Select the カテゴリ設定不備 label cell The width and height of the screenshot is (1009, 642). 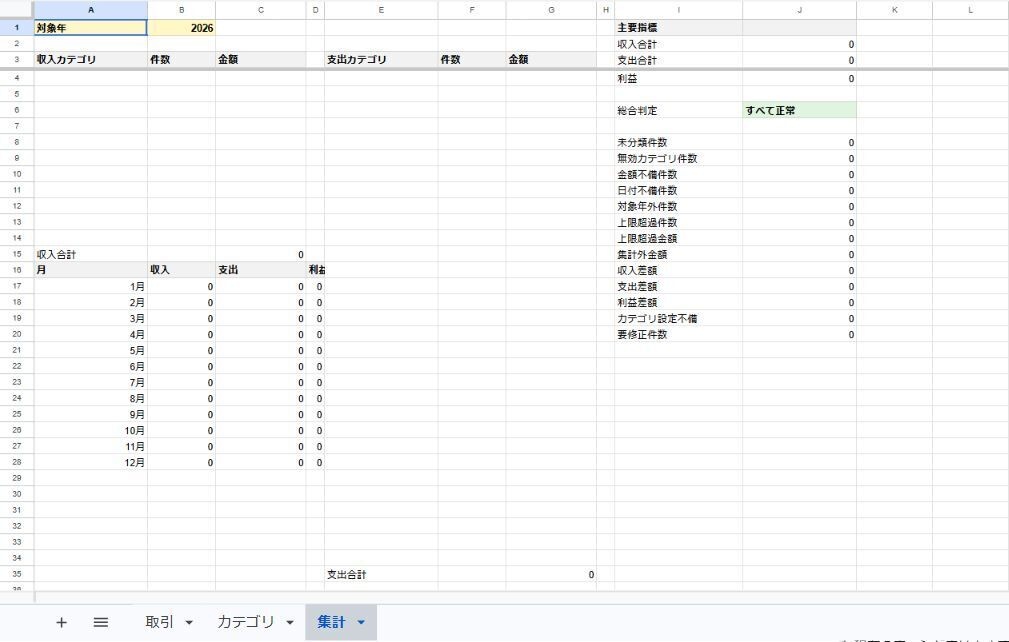(678, 318)
